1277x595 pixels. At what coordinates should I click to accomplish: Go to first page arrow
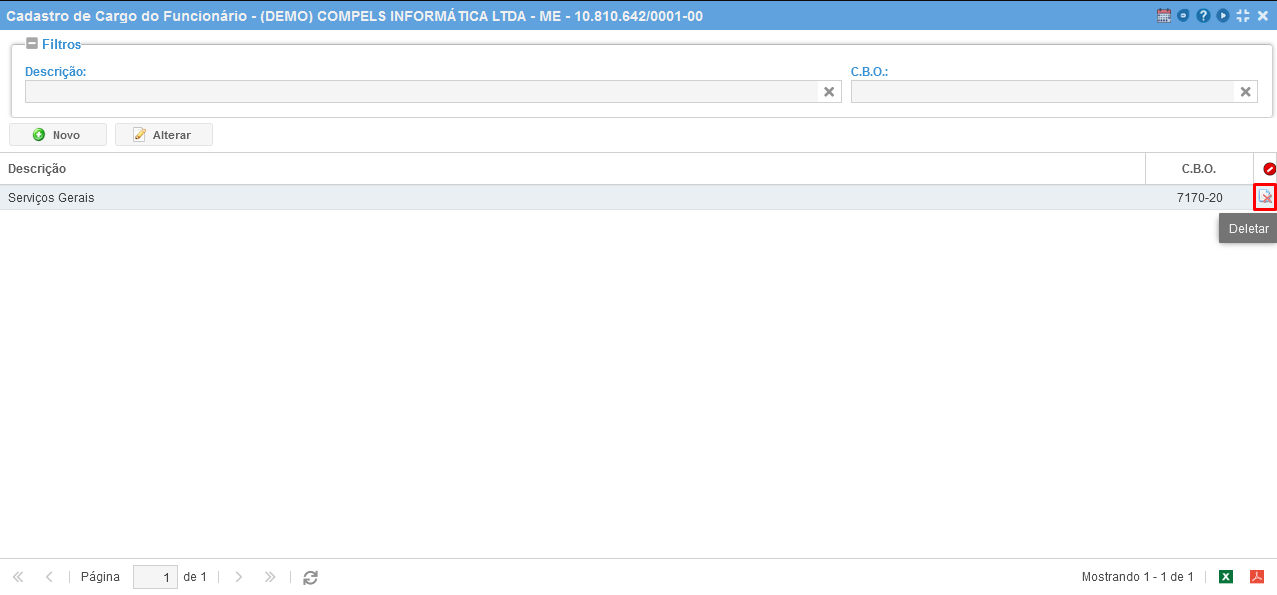click(x=18, y=577)
